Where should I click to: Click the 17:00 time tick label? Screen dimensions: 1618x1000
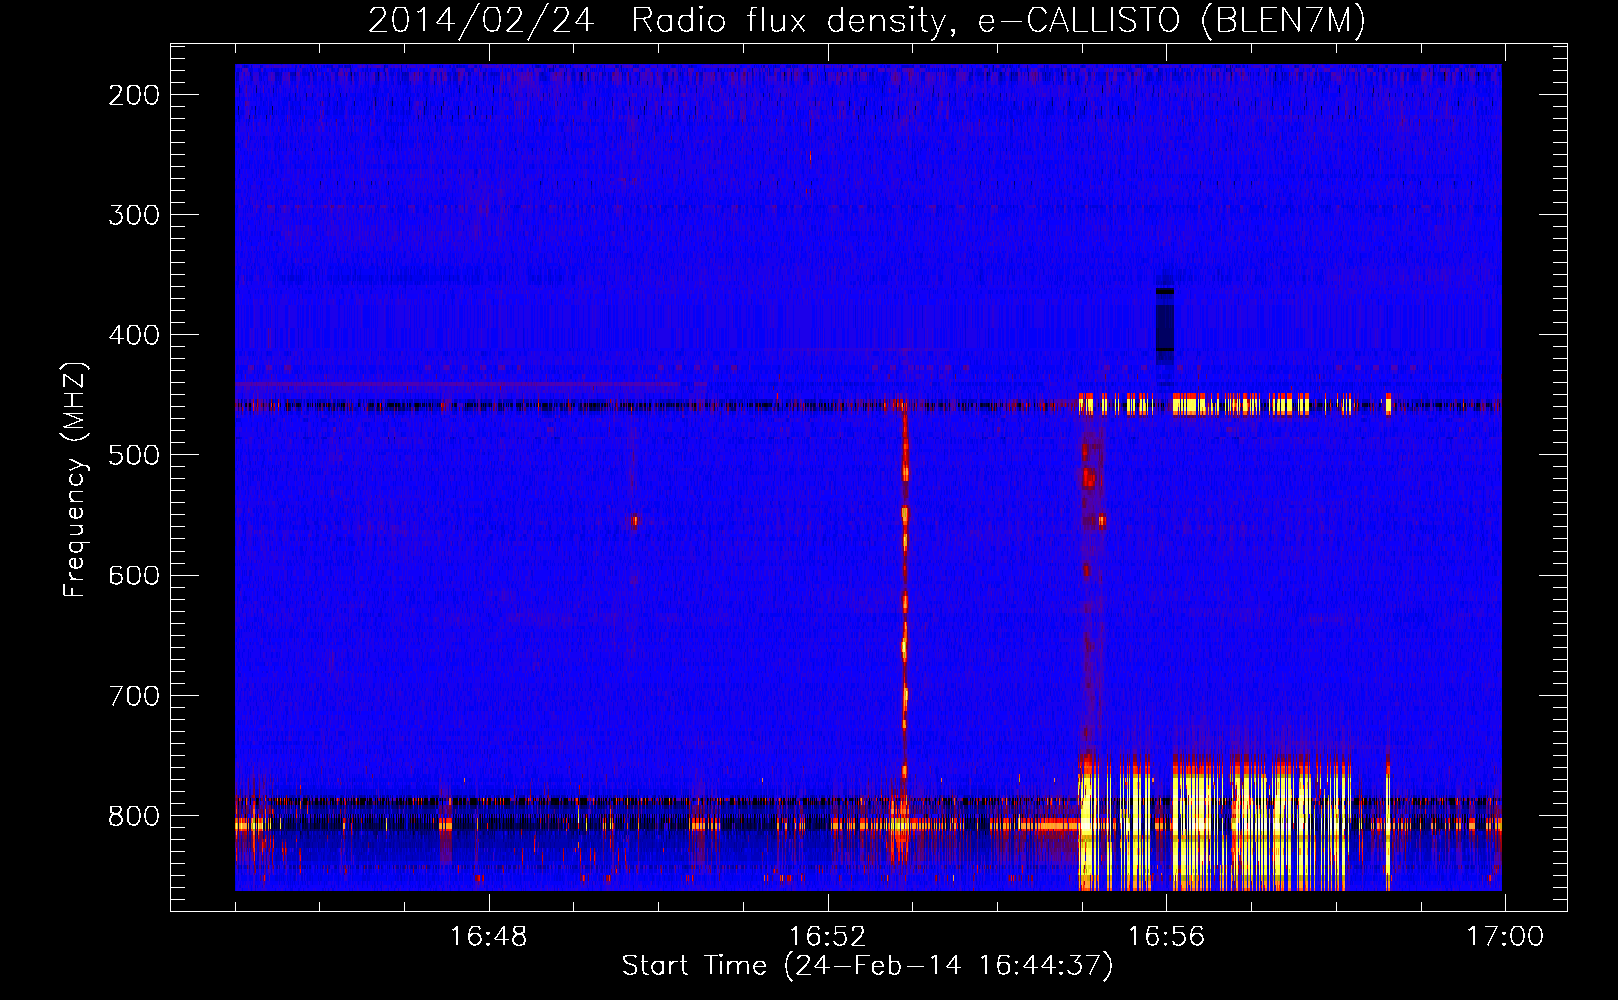click(1505, 937)
